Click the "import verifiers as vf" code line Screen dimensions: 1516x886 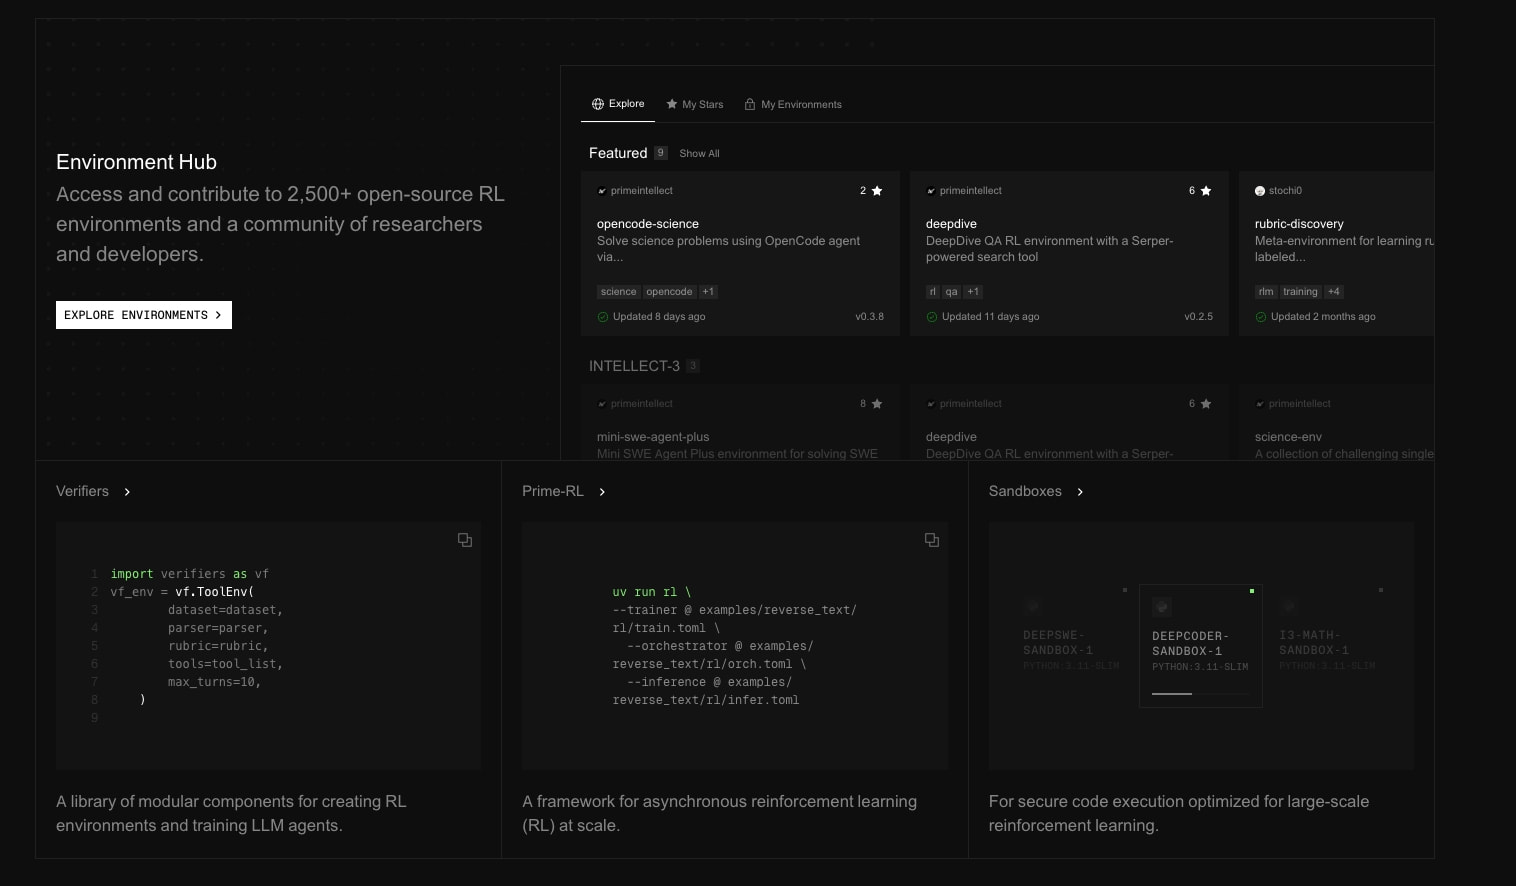pyautogui.click(x=189, y=574)
